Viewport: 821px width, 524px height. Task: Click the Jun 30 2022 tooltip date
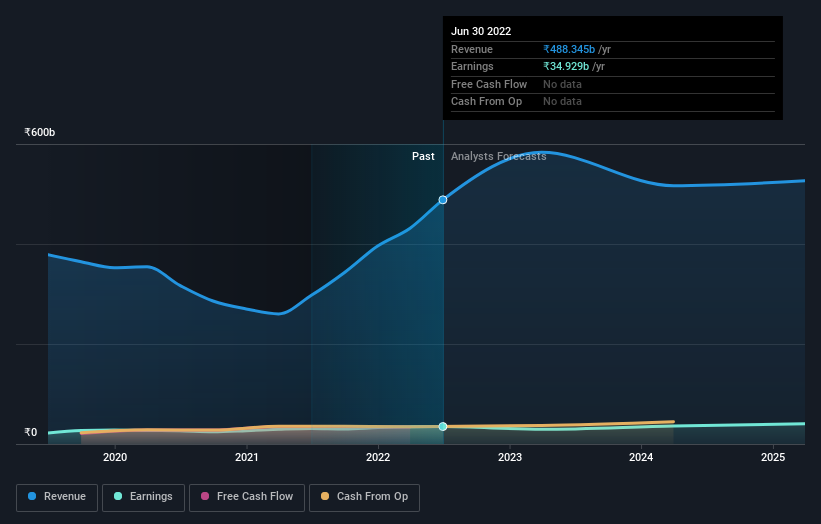pyautogui.click(x=481, y=31)
